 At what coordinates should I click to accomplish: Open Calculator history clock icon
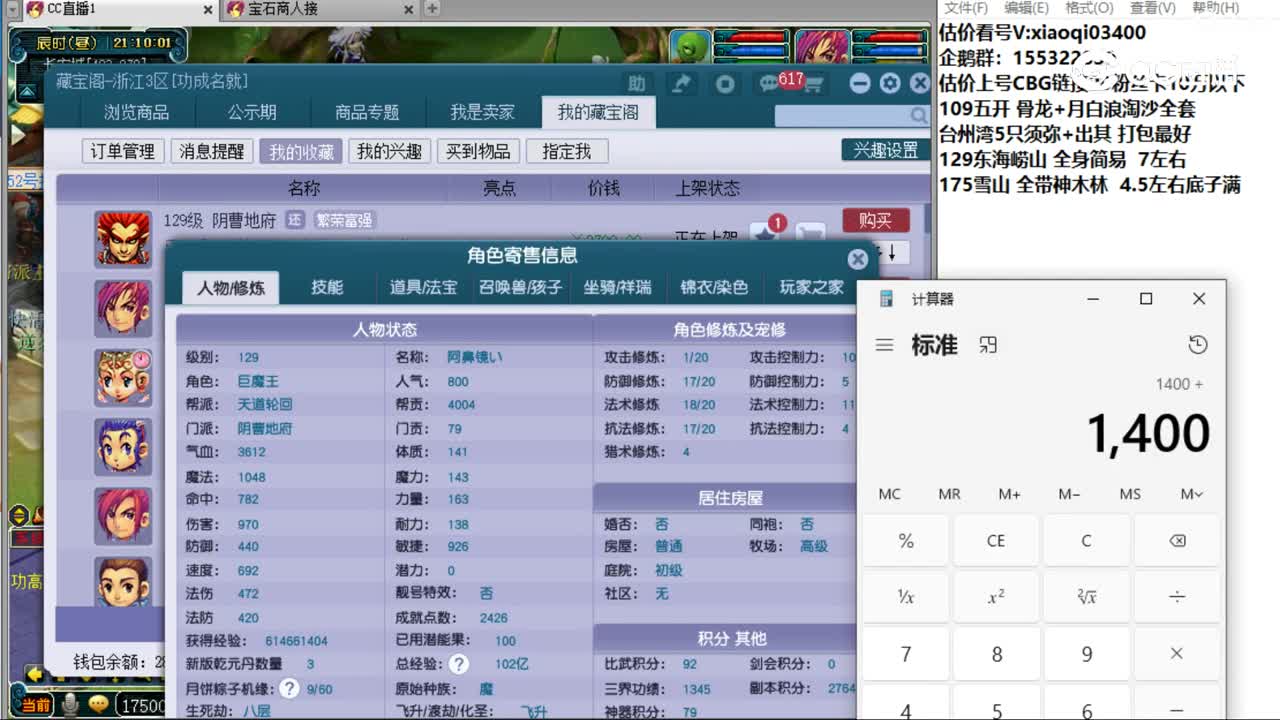[x=1198, y=344]
